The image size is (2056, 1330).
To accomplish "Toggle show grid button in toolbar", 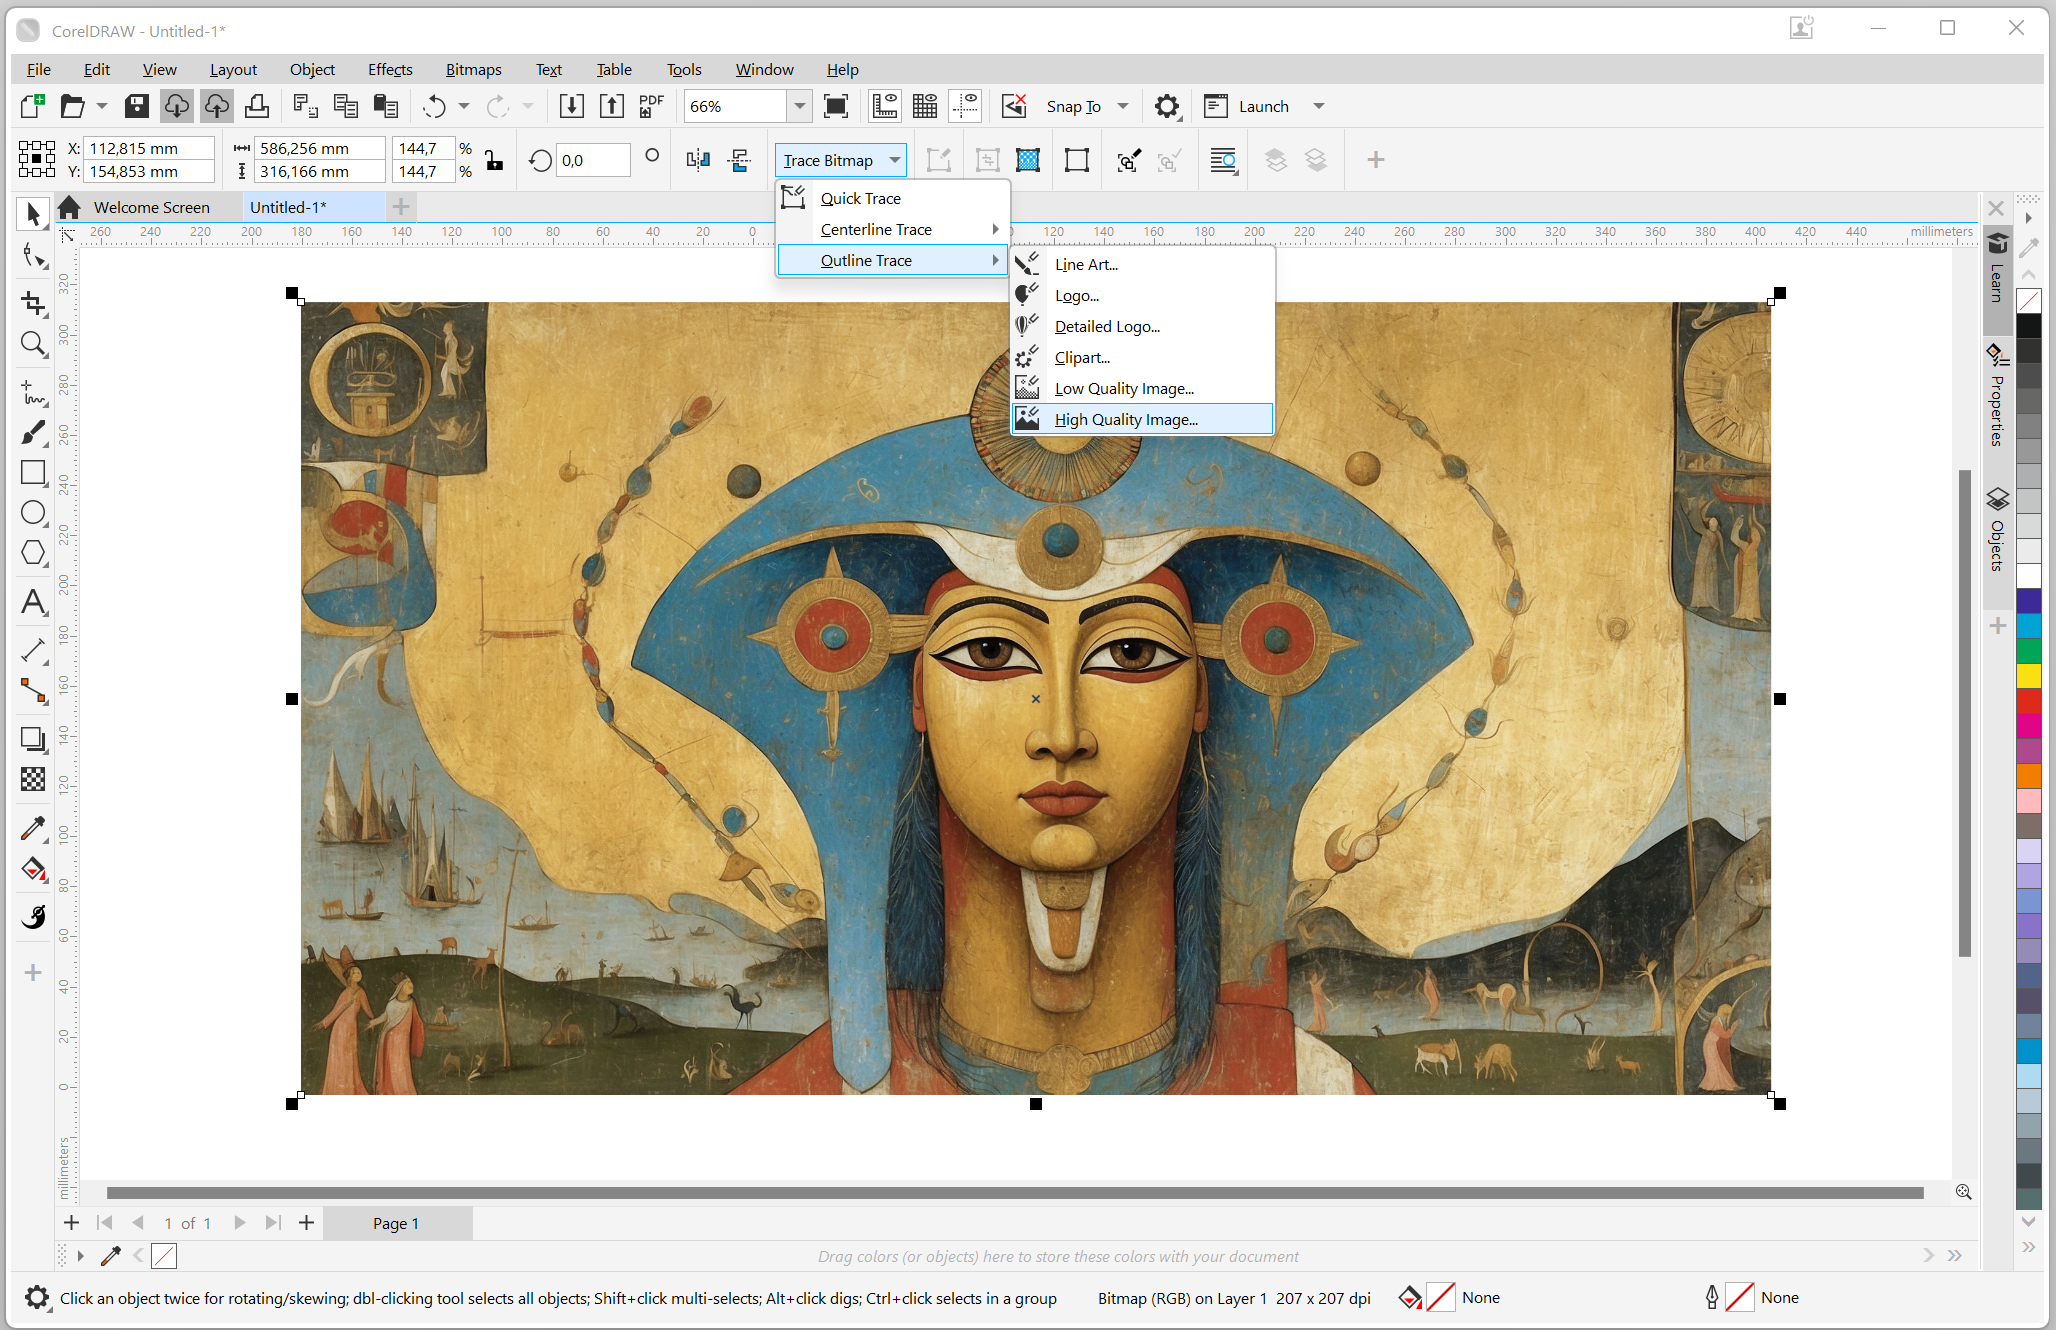I will click(925, 106).
